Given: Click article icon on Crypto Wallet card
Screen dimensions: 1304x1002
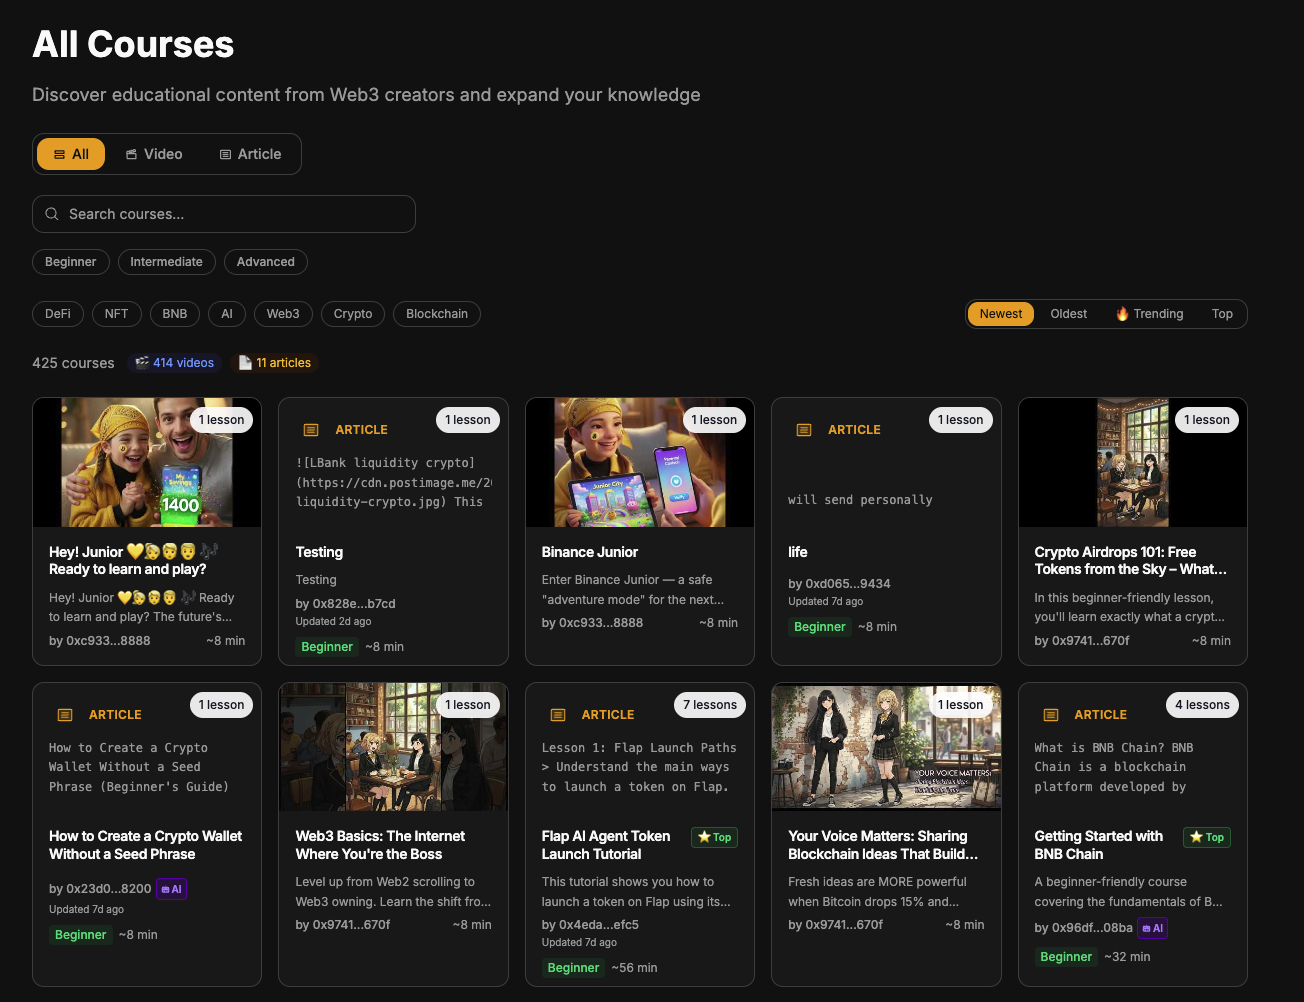Looking at the screenshot, I should tap(65, 715).
